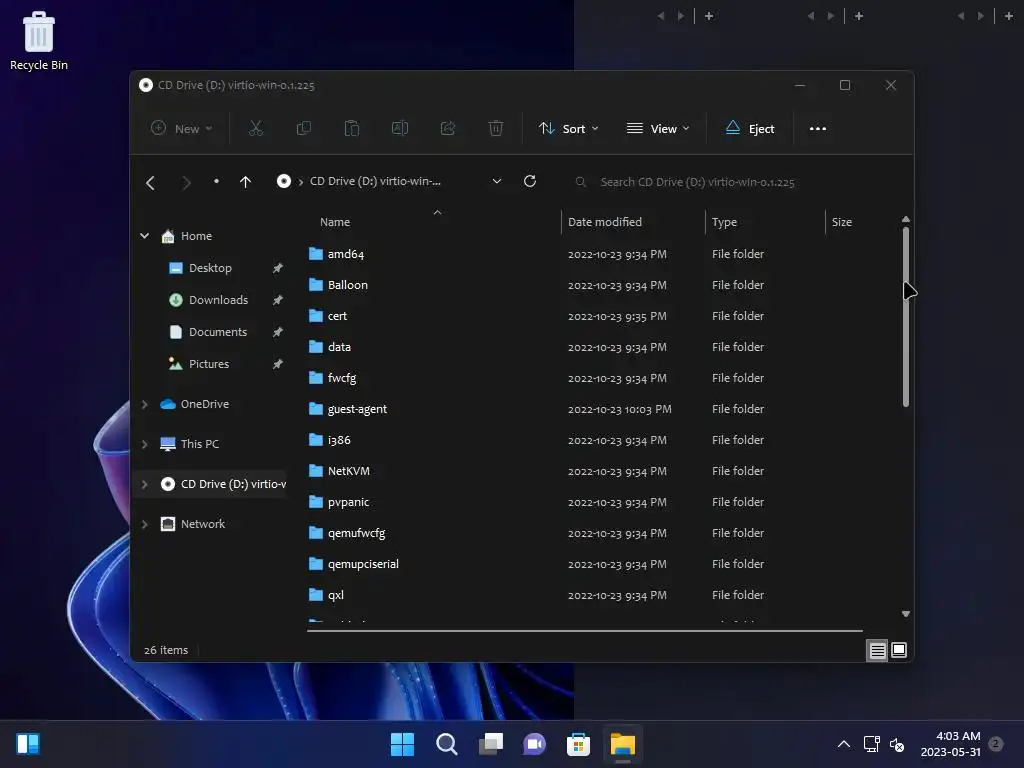
Task: Click the vertical scrollbar thumb of file list
Action: (906, 317)
